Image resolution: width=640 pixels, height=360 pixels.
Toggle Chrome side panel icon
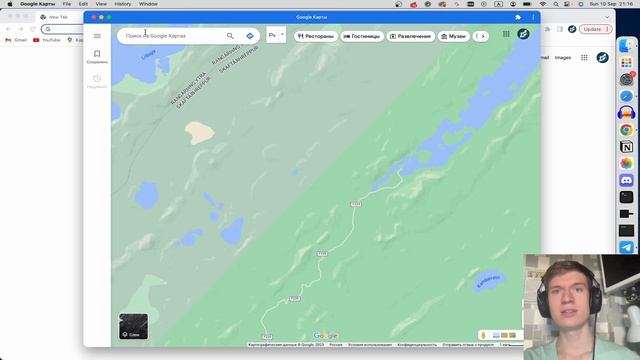tap(560, 29)
